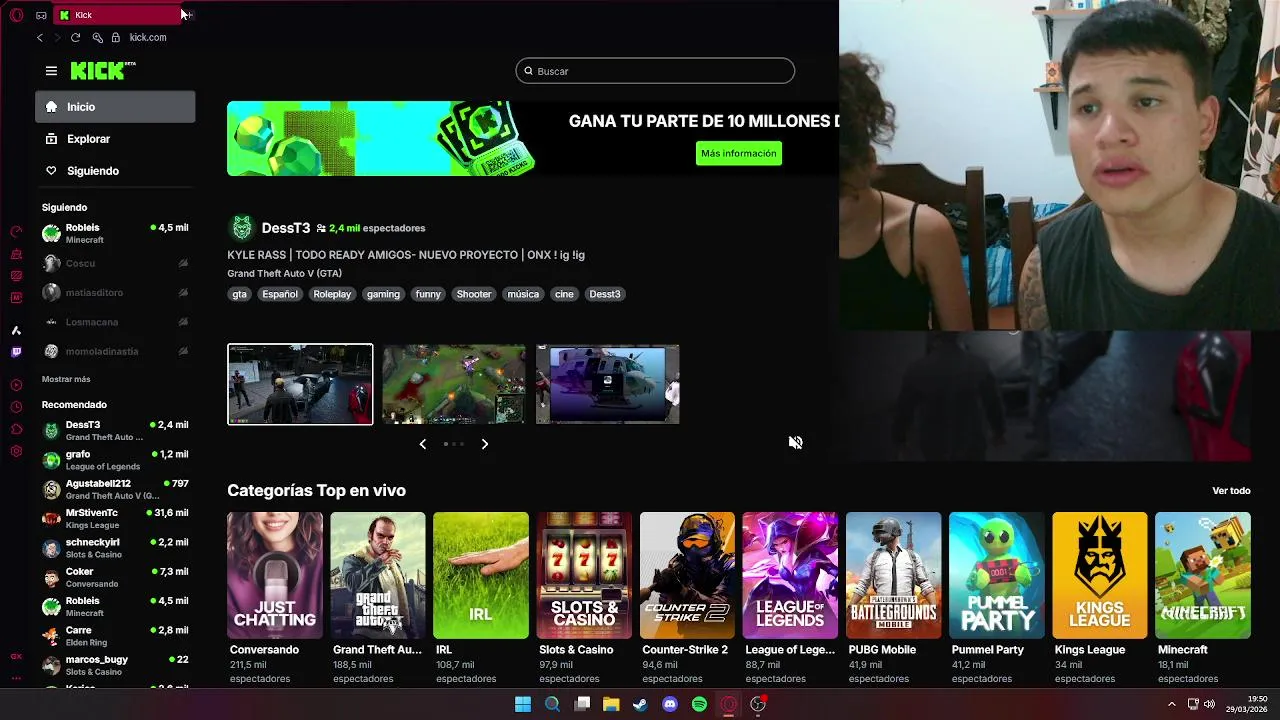This screenshot has width=1280, height=720.
Task: Open Twitch from the Opera sidebar
Action: click(16, 352)
